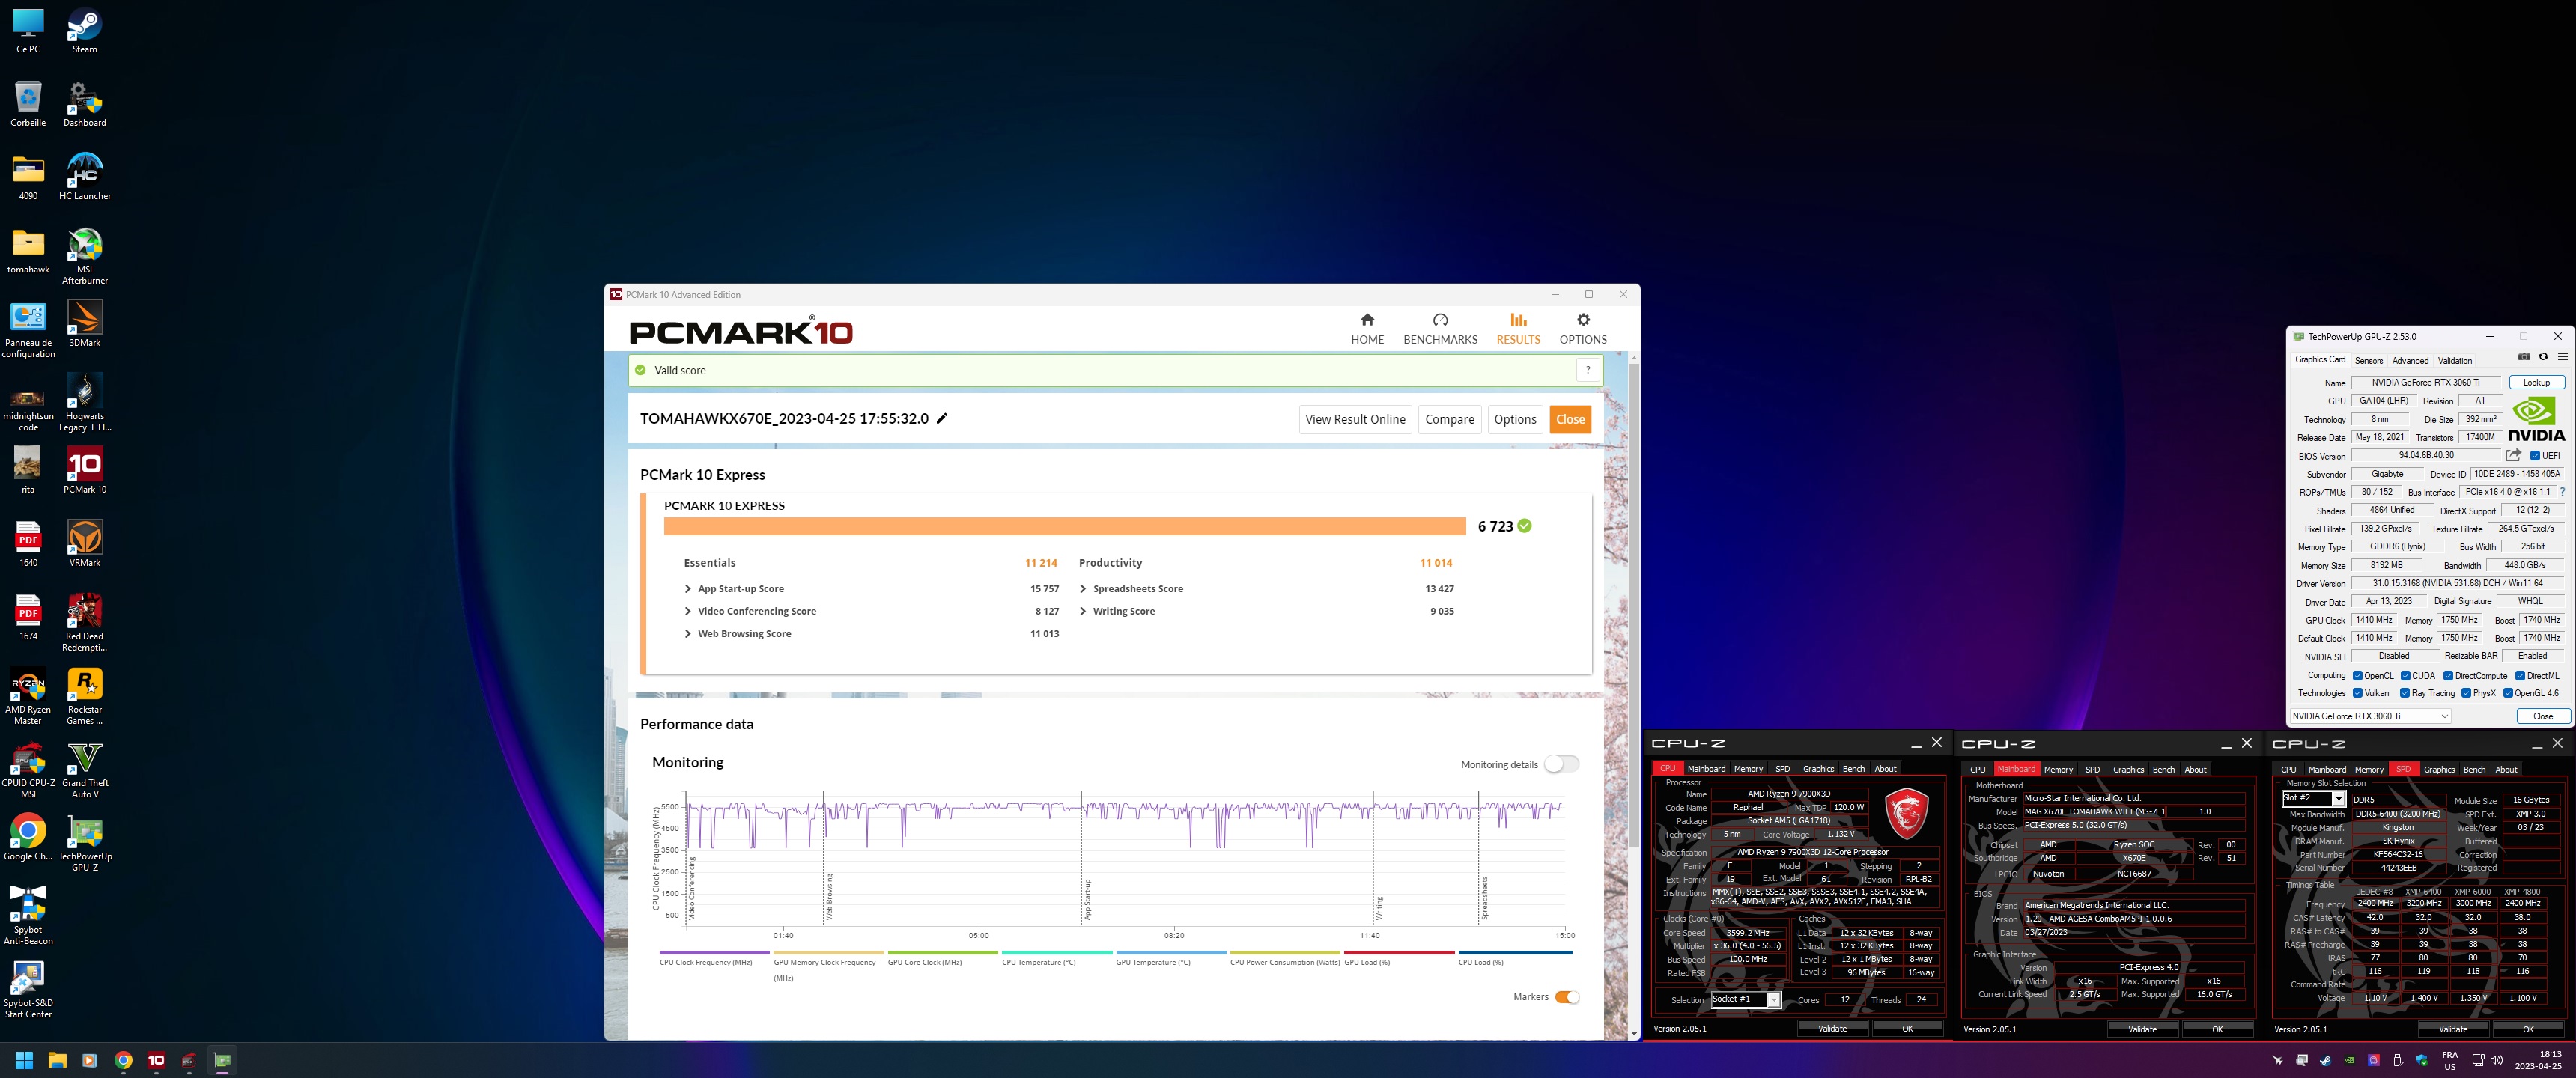Toggle the CUDA checkbox in GPU-Z
2576x1078 pixels.
tap(2406, 676)
